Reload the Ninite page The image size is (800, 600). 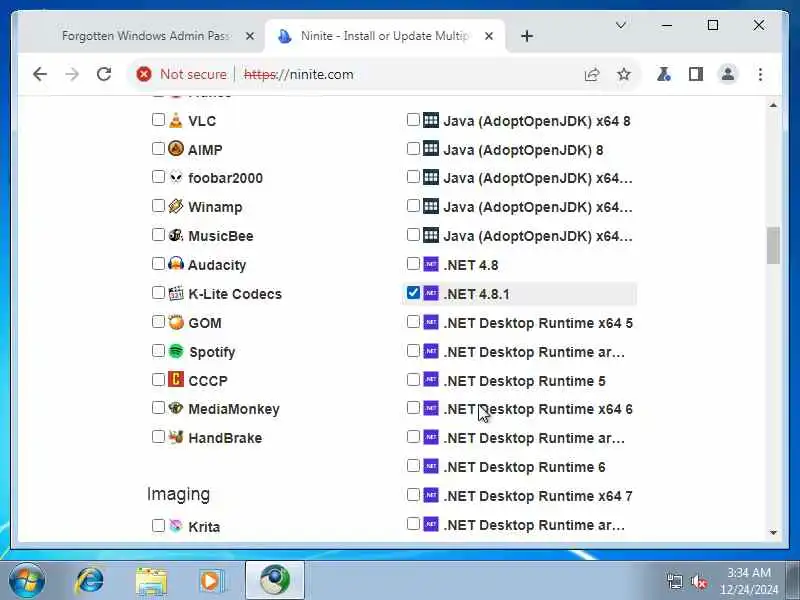point(104,74)
